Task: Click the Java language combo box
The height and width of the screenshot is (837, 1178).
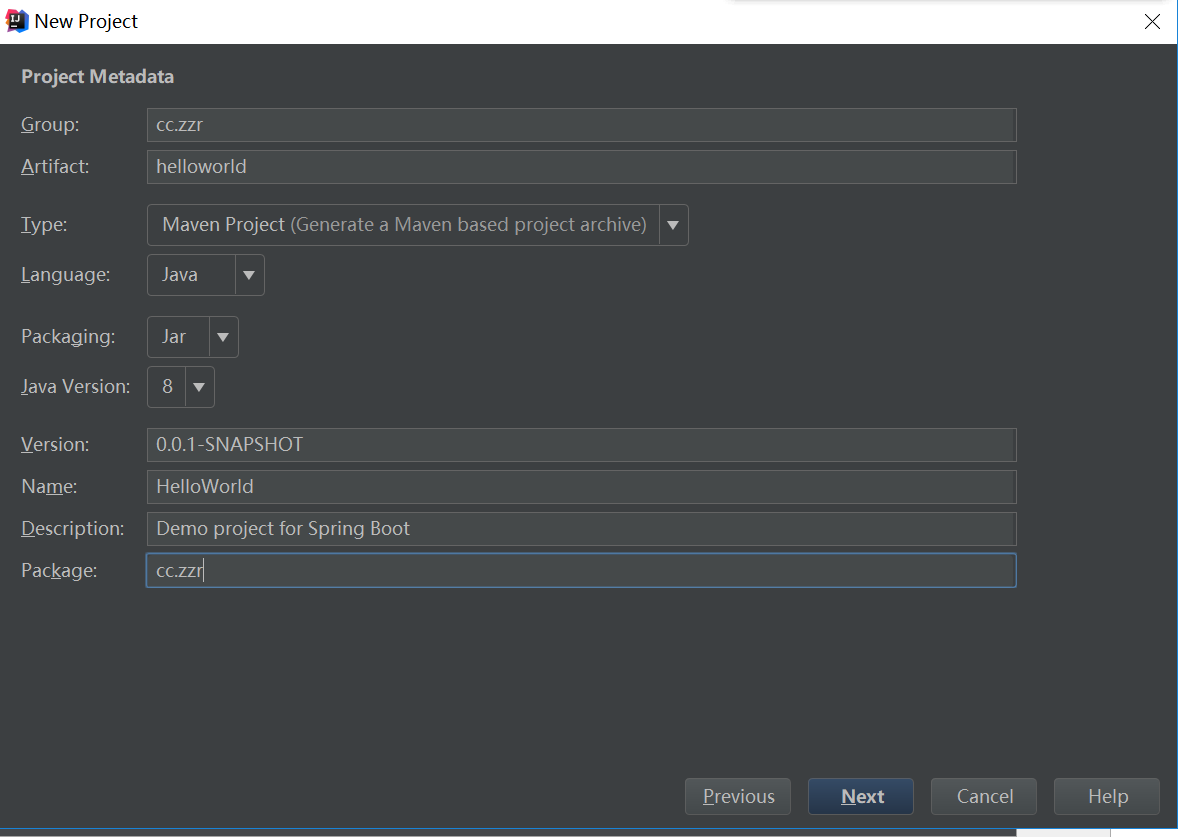Action: pyautogui.click(x=191, y=275)
